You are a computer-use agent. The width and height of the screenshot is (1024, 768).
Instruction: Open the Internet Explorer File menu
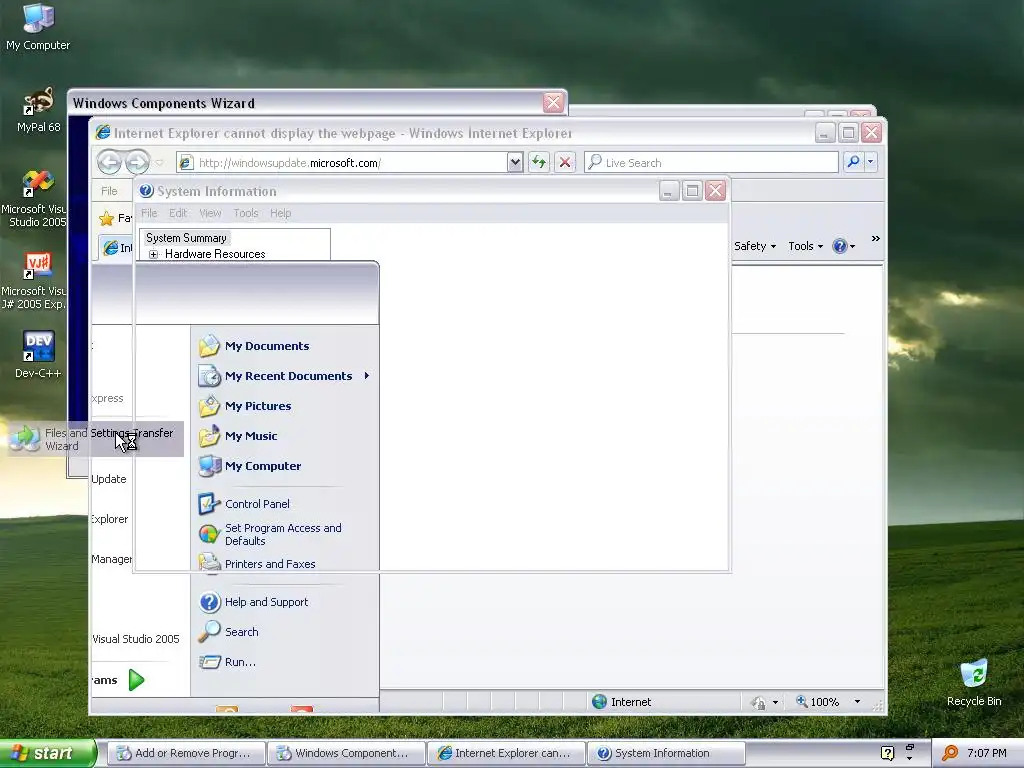click(x=109, y=191)
